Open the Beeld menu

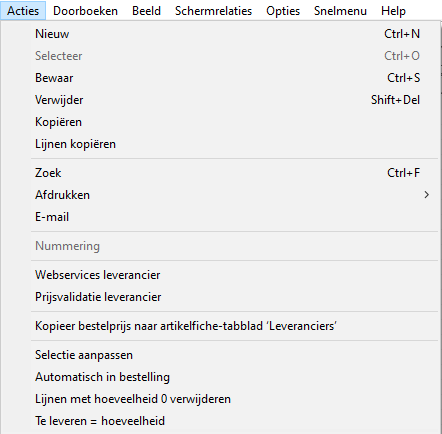pos(146,11)
